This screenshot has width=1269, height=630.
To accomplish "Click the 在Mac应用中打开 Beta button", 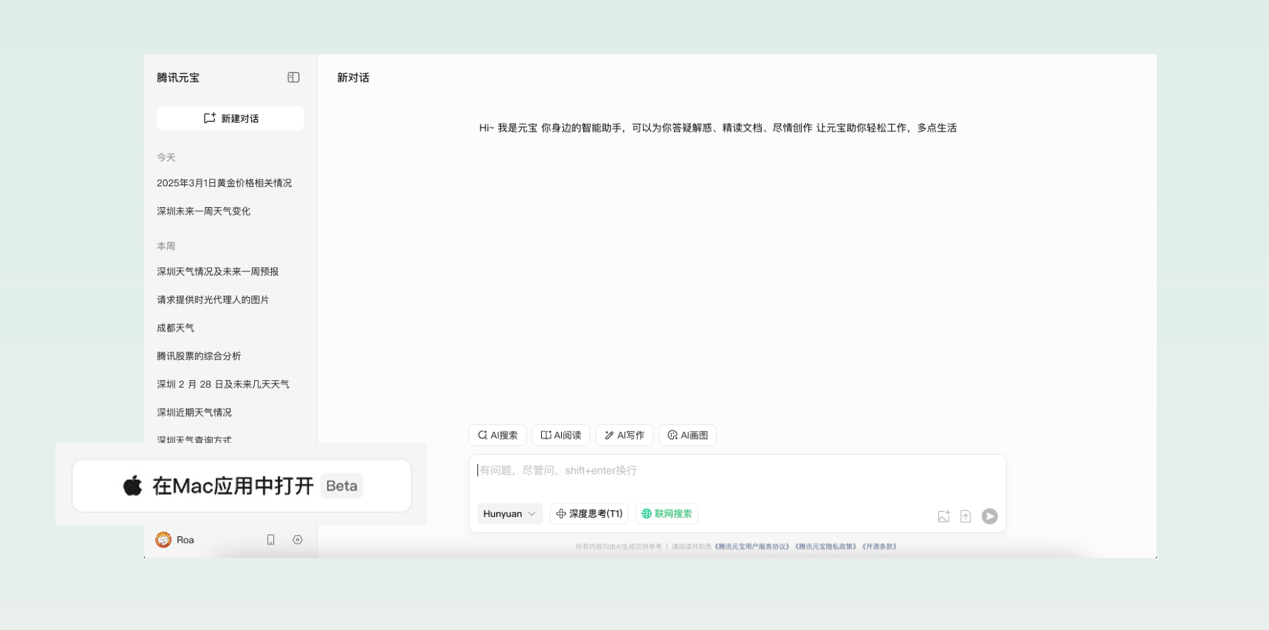I will click(x=243, y=485).
